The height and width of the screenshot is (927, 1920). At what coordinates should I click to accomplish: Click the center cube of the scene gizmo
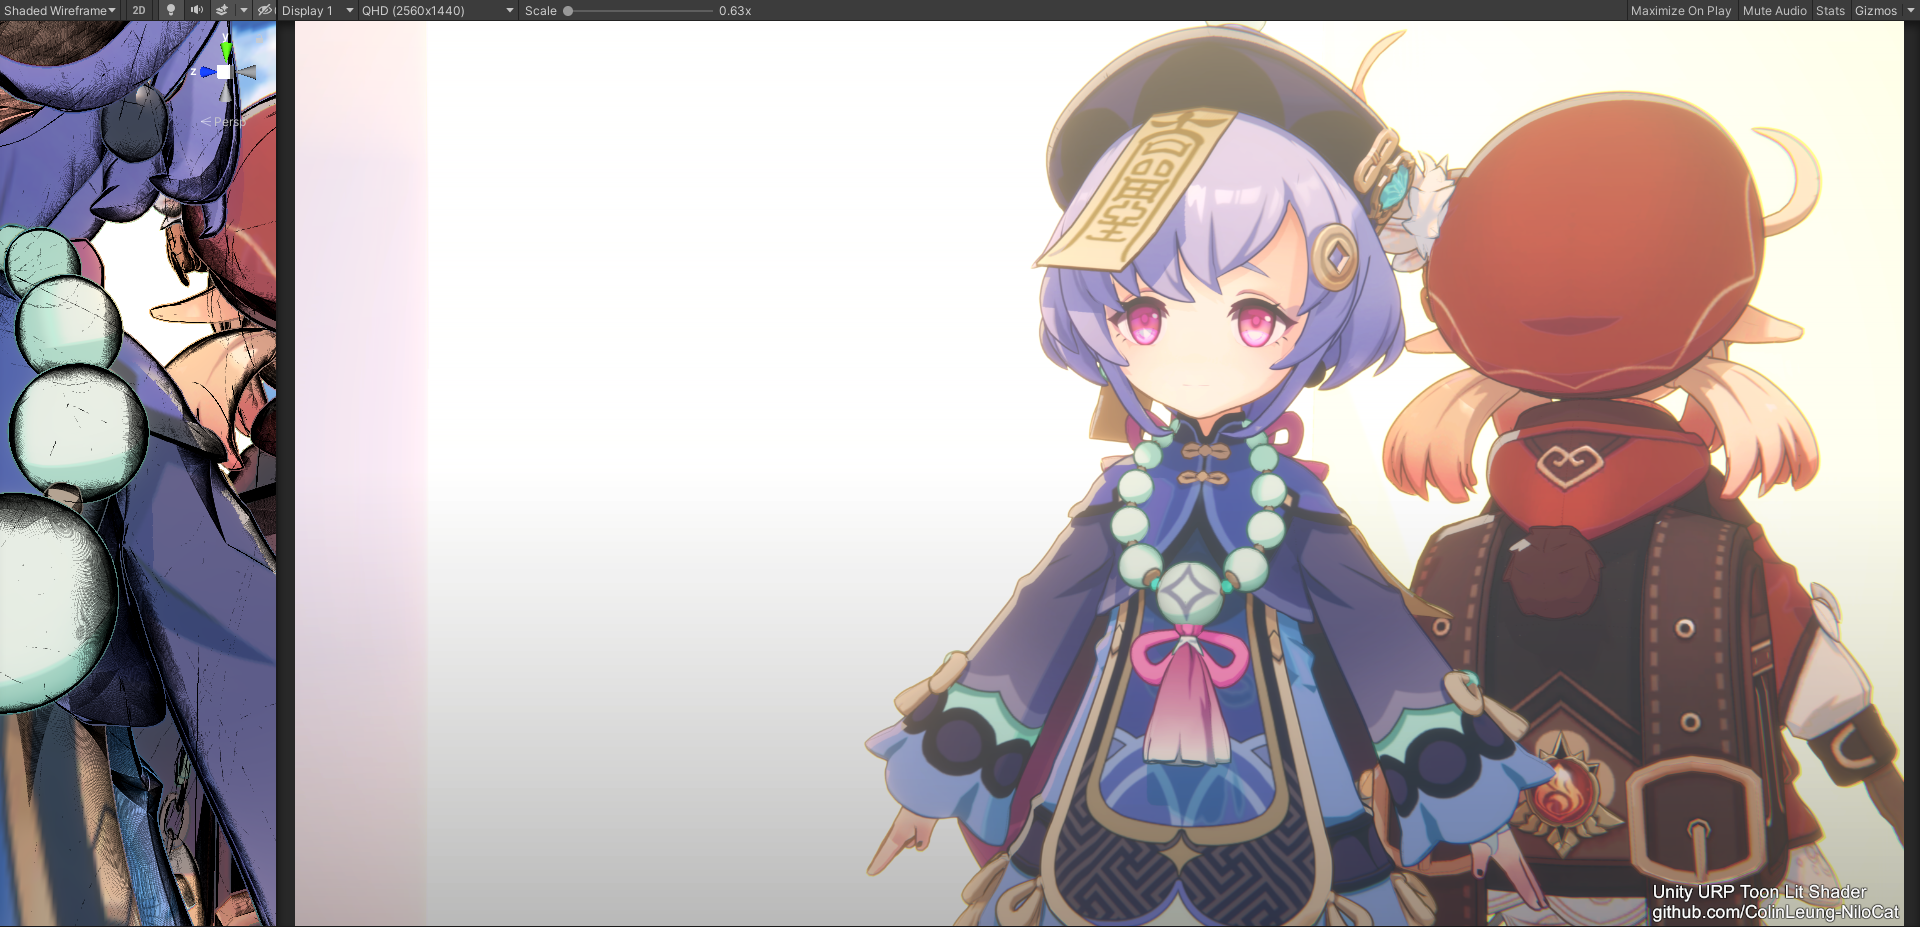tap(224, 72)
